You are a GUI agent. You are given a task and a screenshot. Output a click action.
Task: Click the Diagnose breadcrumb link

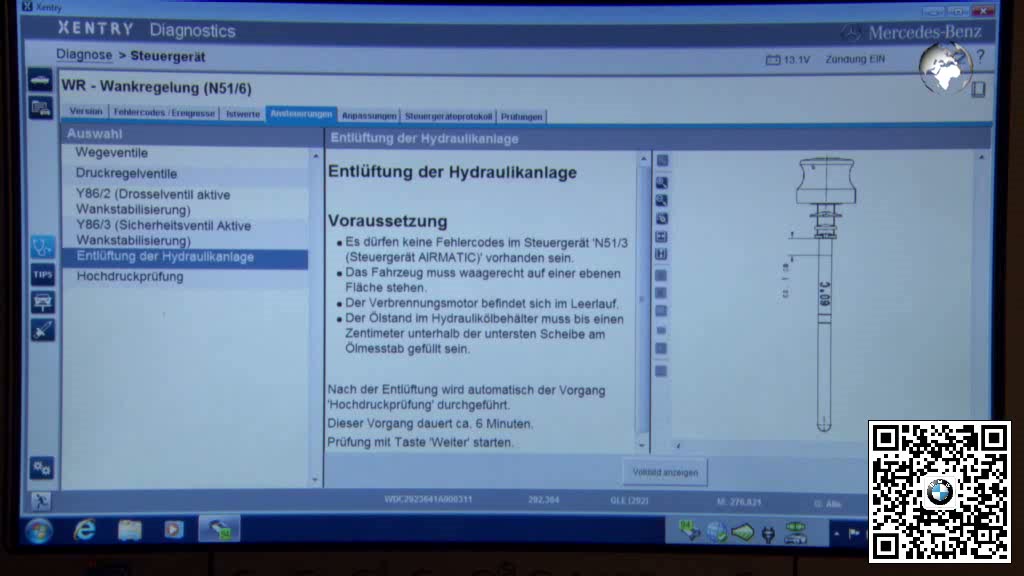click(x=84, y=55)
